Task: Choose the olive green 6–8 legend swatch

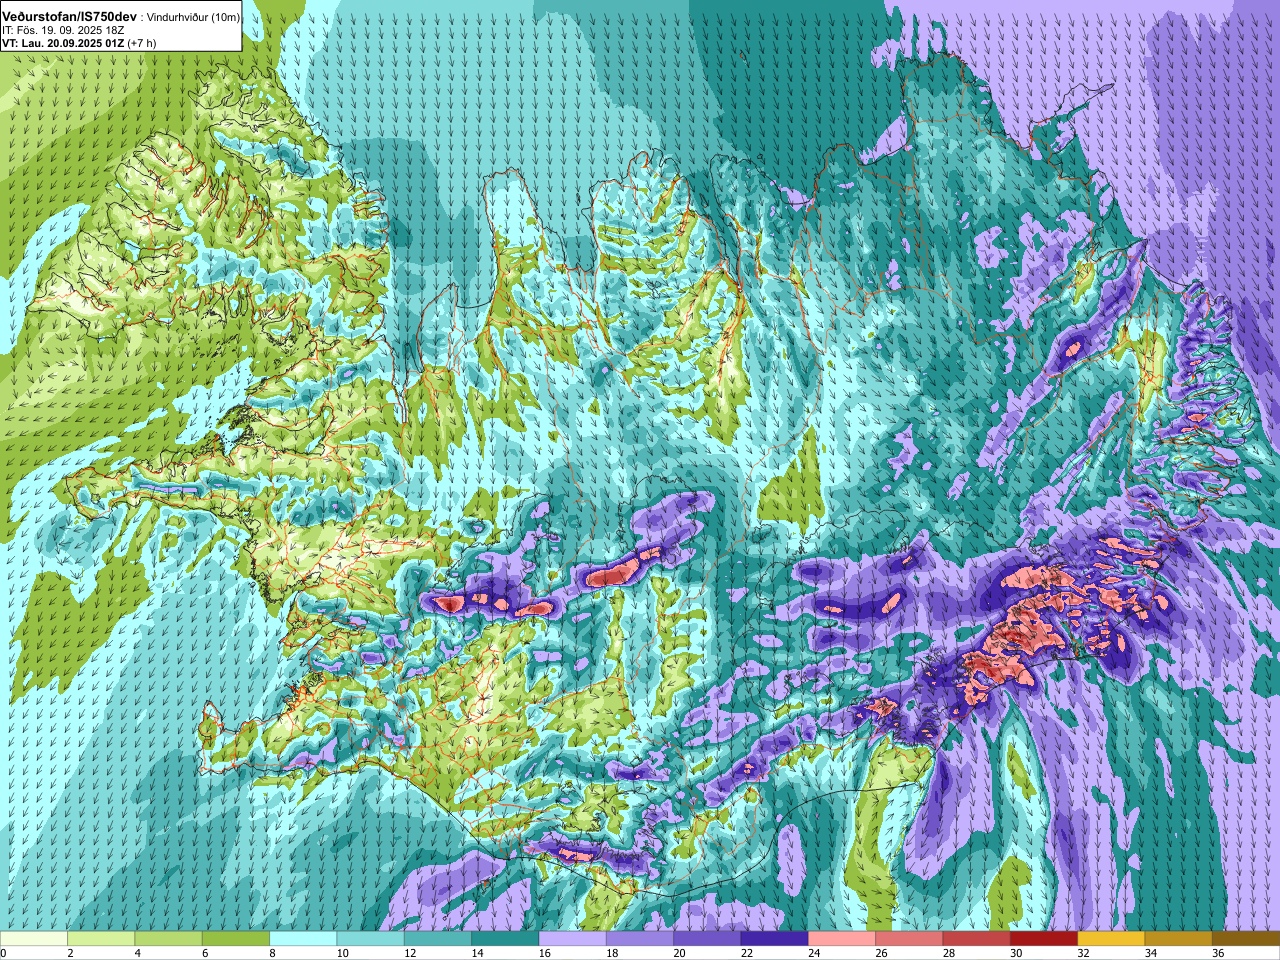Action: click(x=236, y=939)
